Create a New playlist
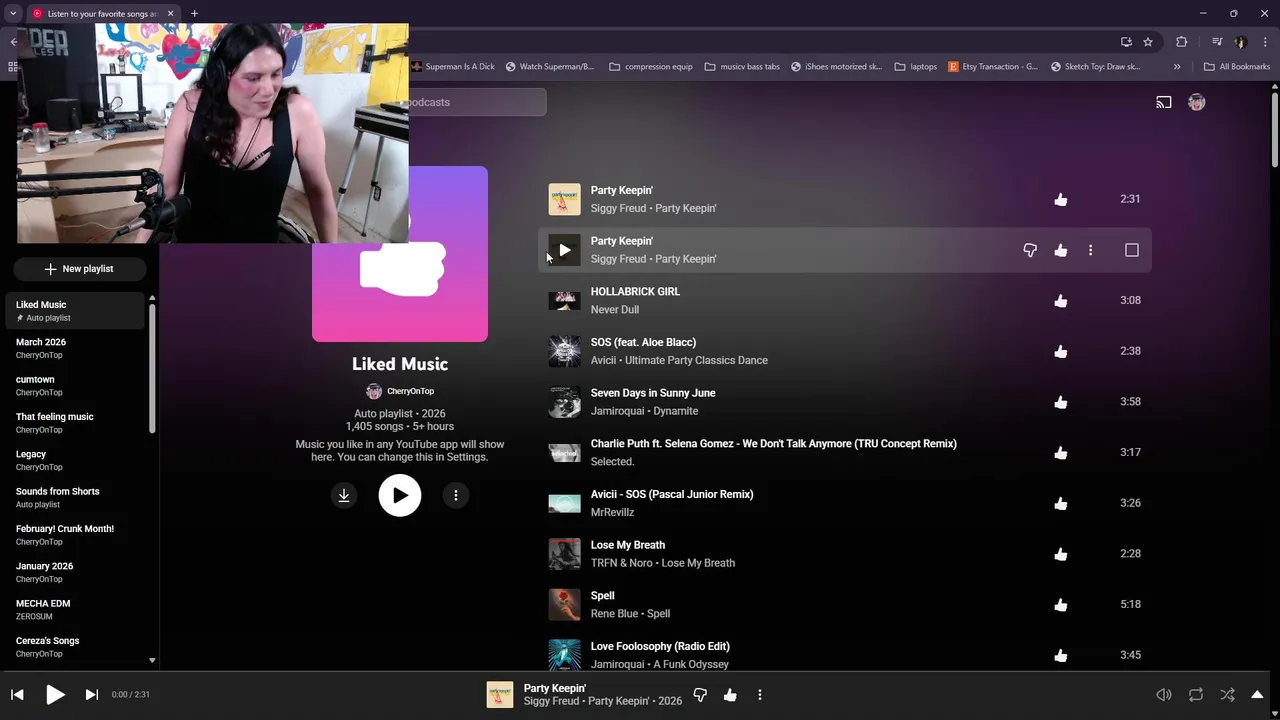 click(x=79, y=269)
